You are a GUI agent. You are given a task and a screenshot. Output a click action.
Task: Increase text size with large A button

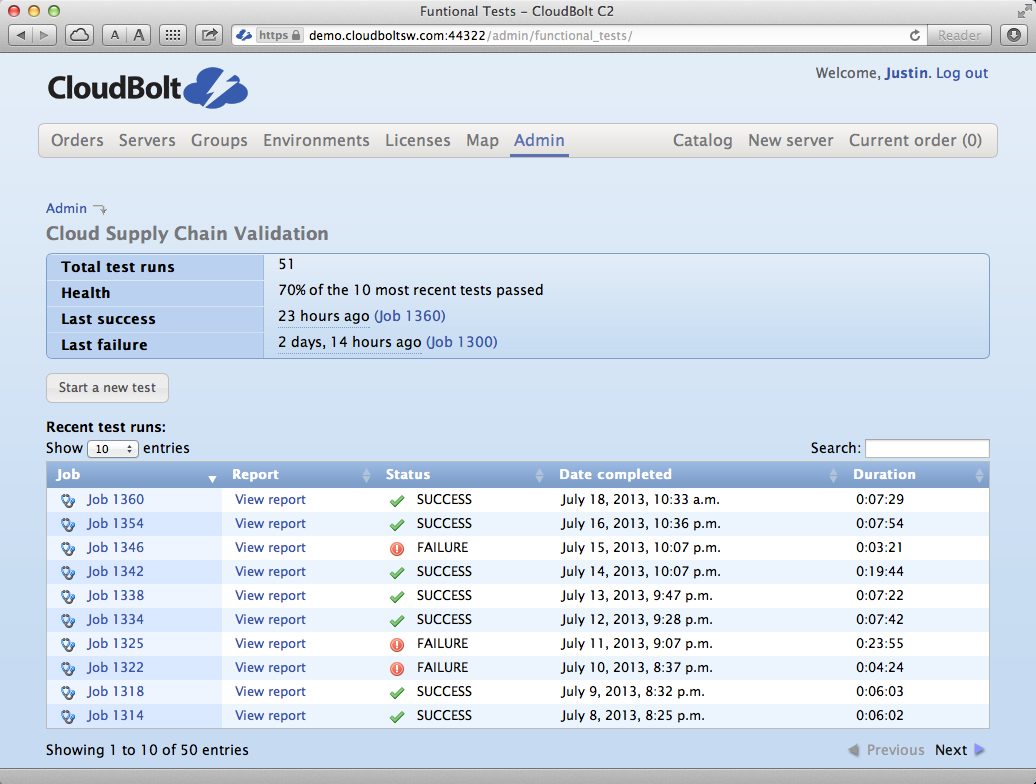coord(139,35)
